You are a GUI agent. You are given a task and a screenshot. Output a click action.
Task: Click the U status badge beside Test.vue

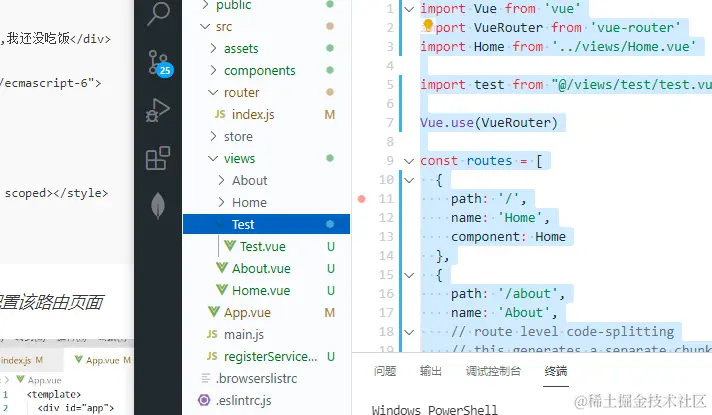(331, 246)
